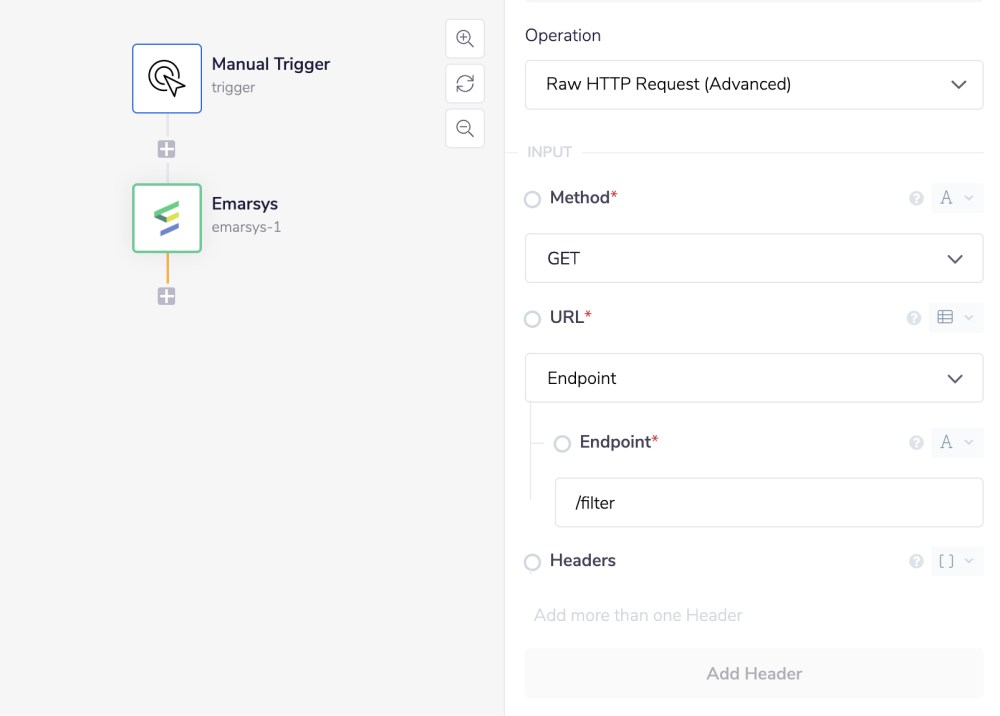Show help for the URL field
1000x716 pixels.
tap(913, 318)
